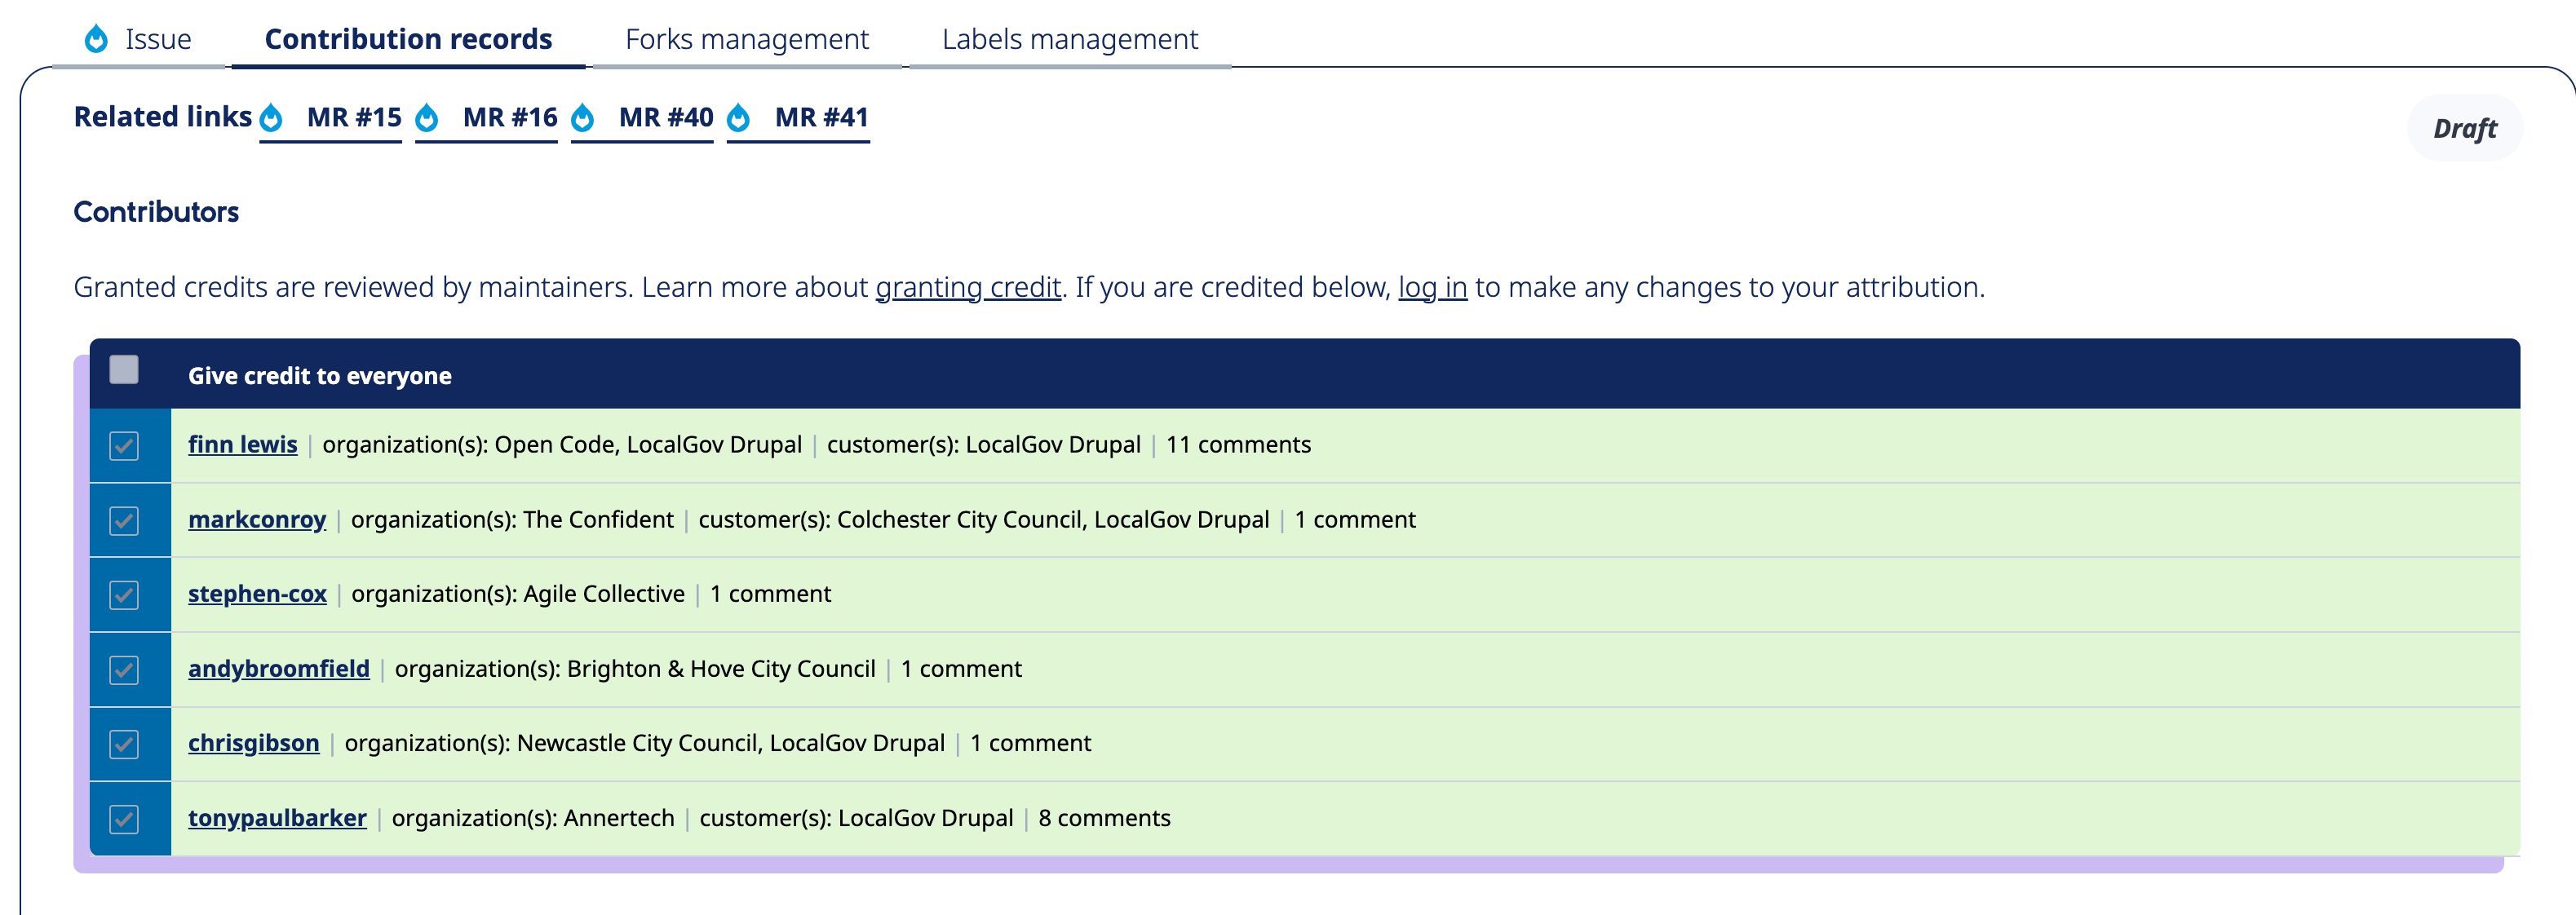2576x915 pixels.
Task: Uncheck credit for andybroomfield
Action: point(124,669)
